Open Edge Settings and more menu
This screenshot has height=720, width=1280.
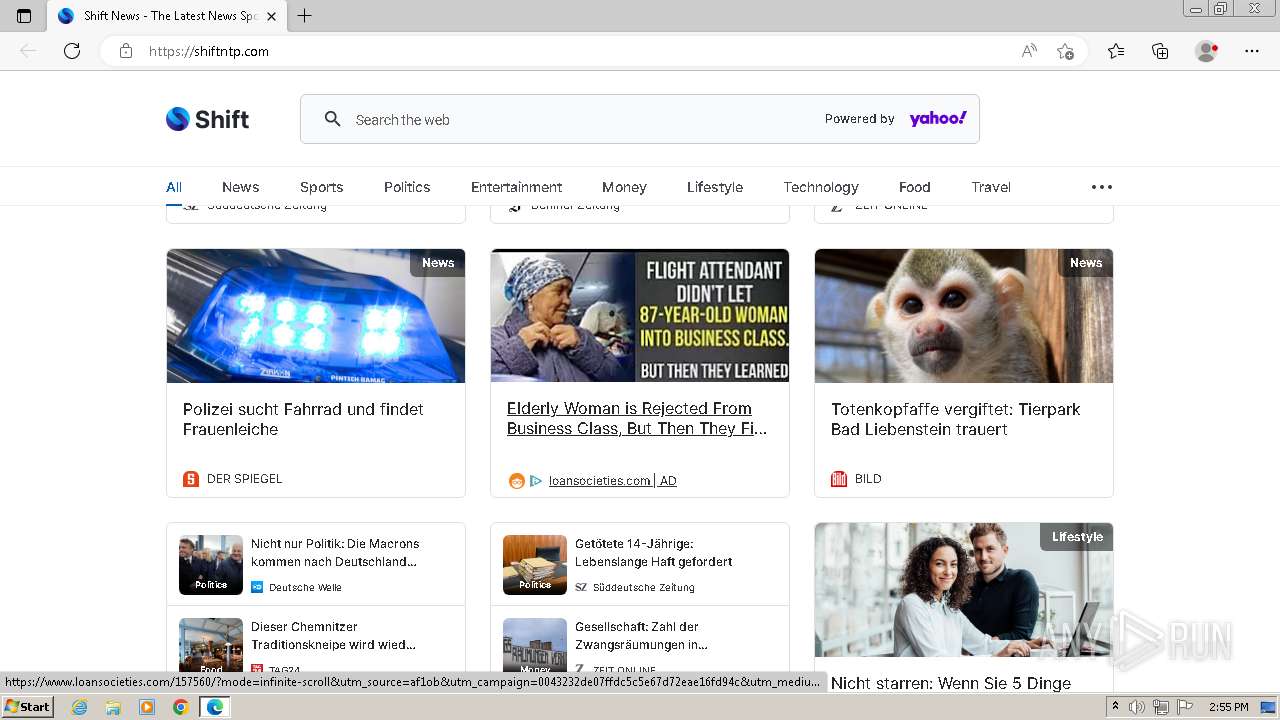click(1252, 51)
